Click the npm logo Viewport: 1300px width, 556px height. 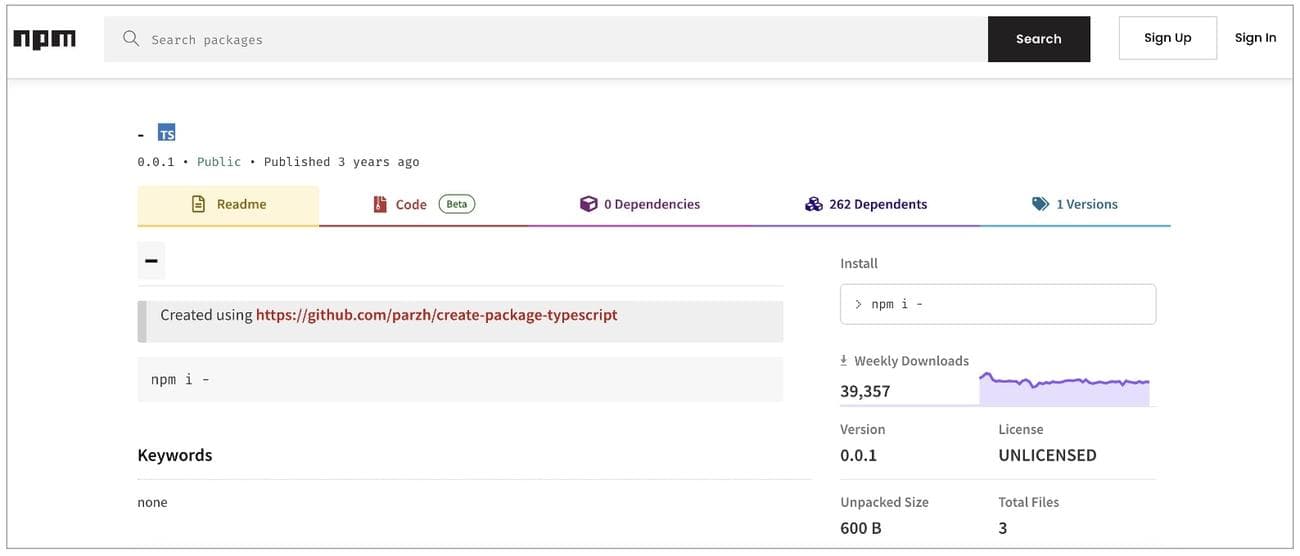click(44, 39)
